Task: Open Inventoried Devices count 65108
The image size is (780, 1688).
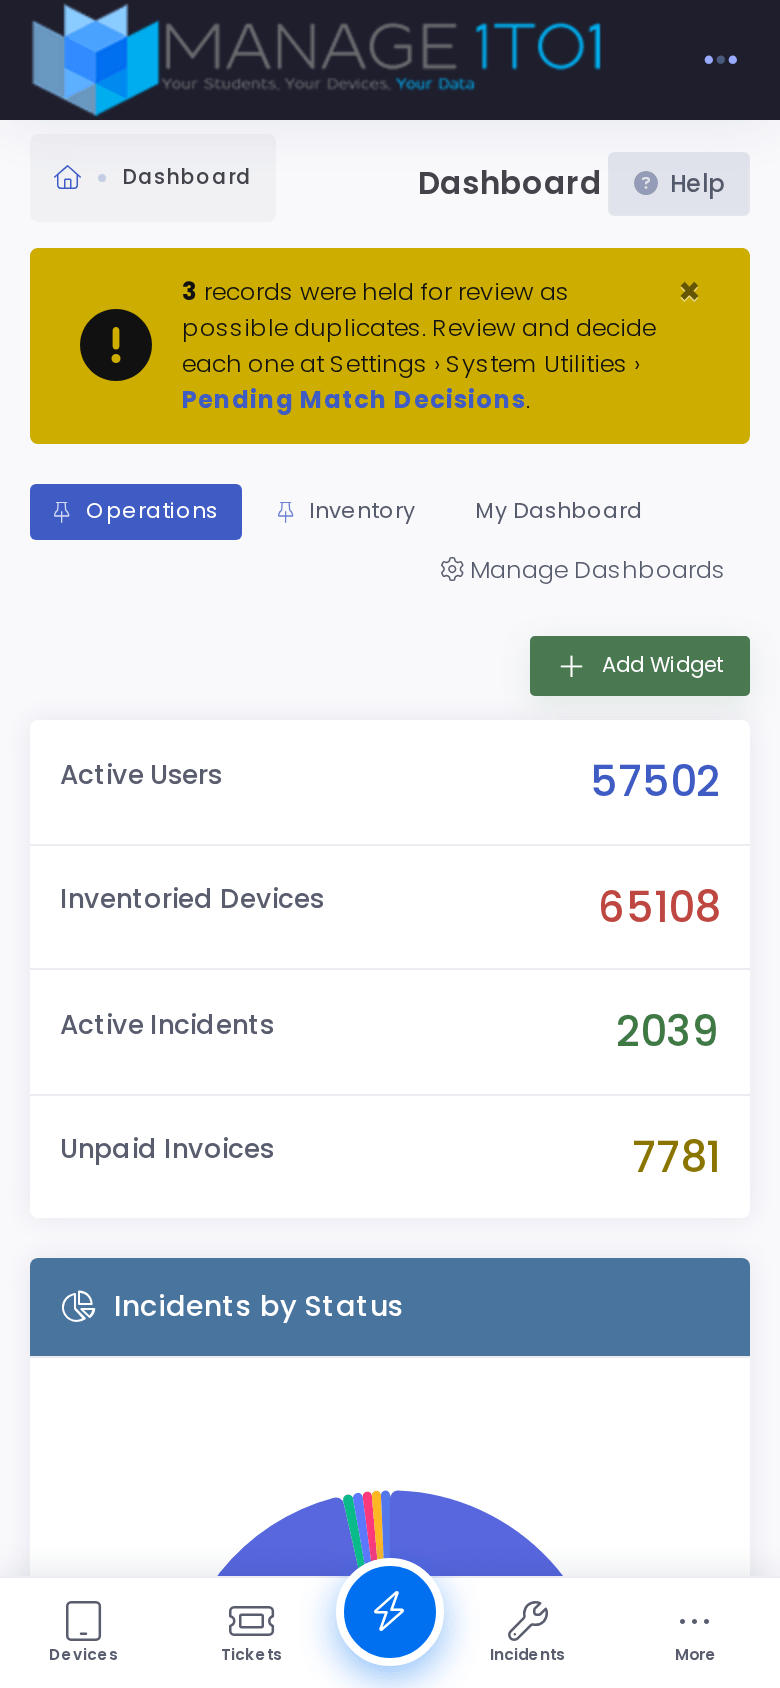Action: (659, 907)
